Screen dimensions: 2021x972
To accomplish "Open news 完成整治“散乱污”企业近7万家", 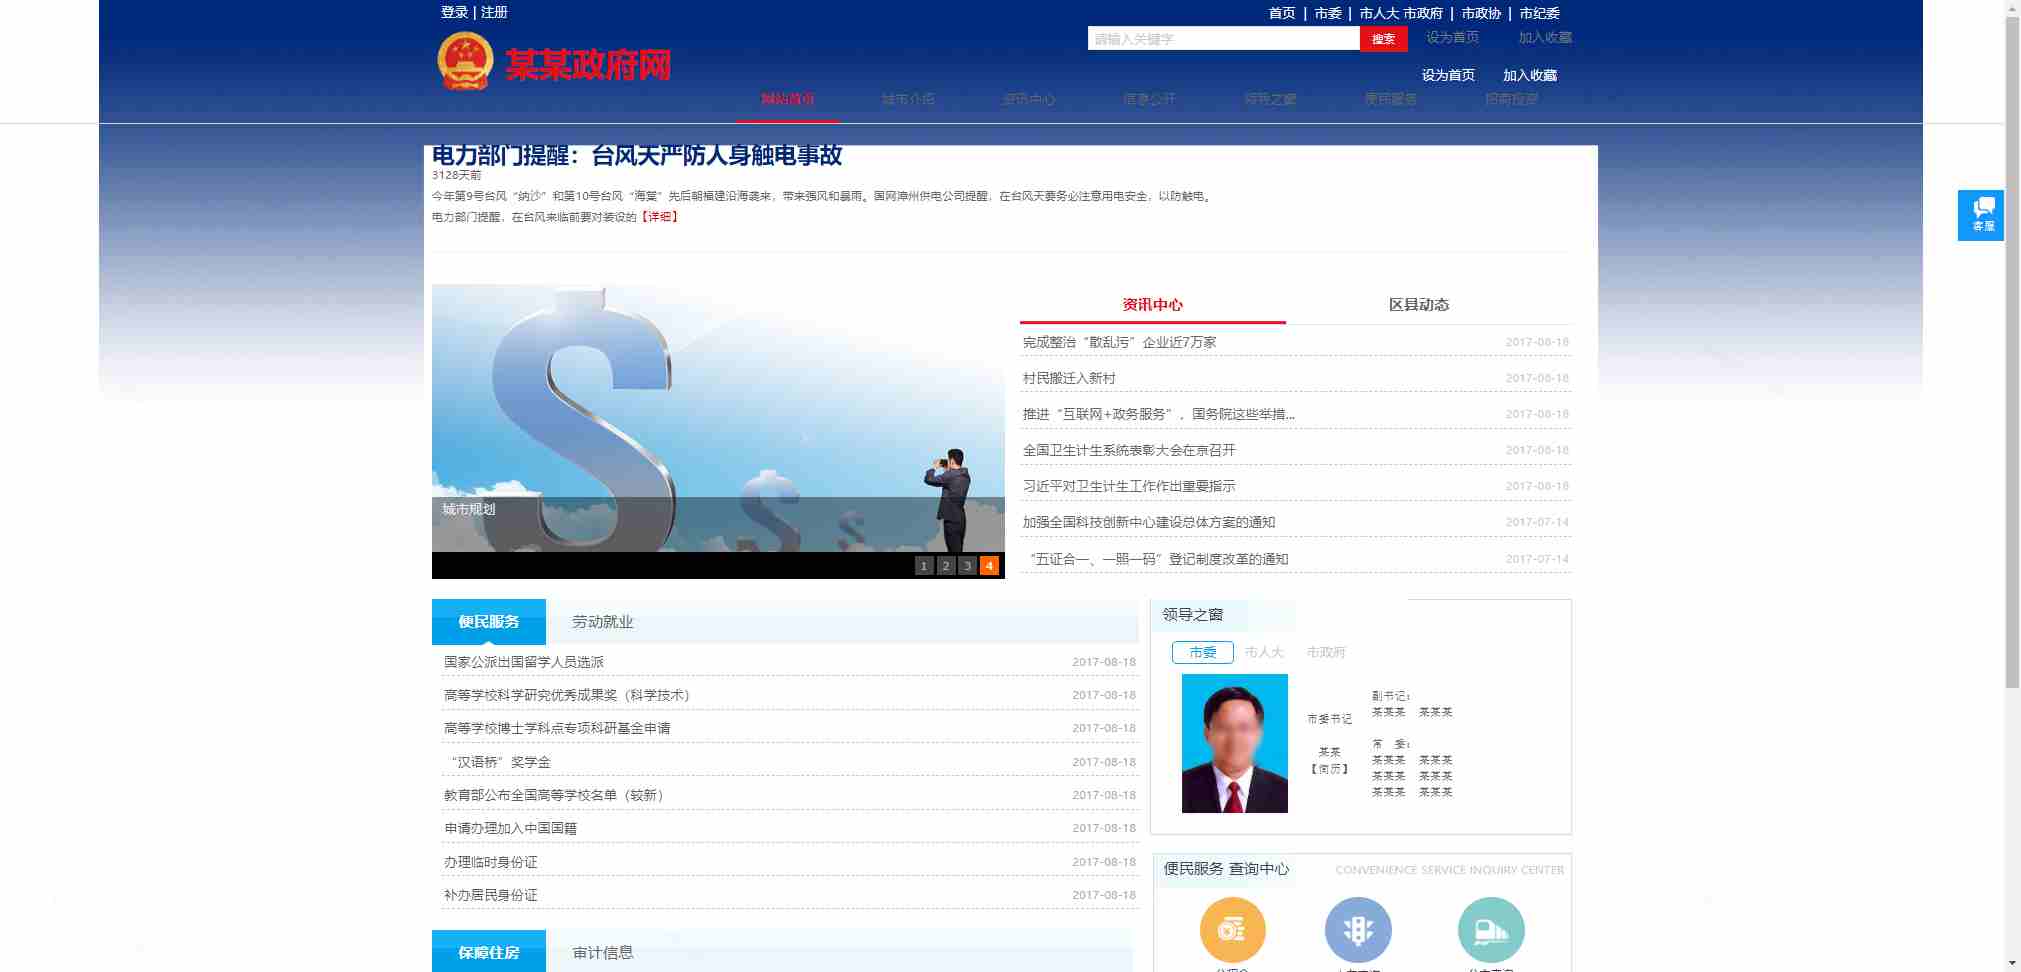I will 1119,342.
